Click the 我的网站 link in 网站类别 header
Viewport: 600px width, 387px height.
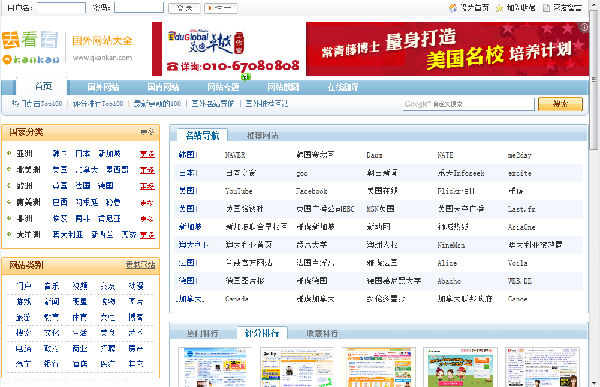[x=140, y=265]
